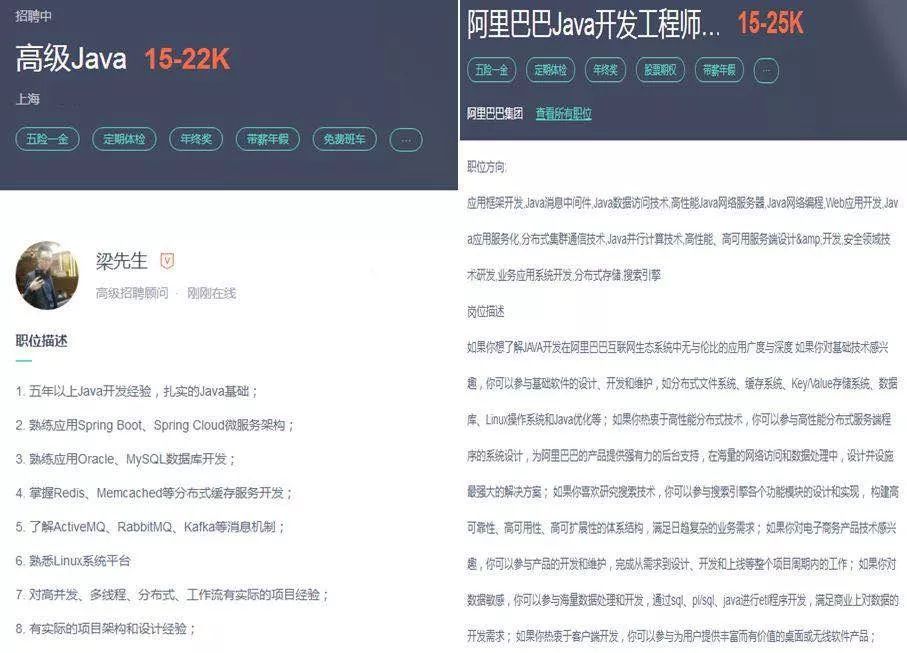Viewport: 907px width, 653px height.
Task: Click requirement 7 about 高并发、多线程
Action: [x=172, y=595]
